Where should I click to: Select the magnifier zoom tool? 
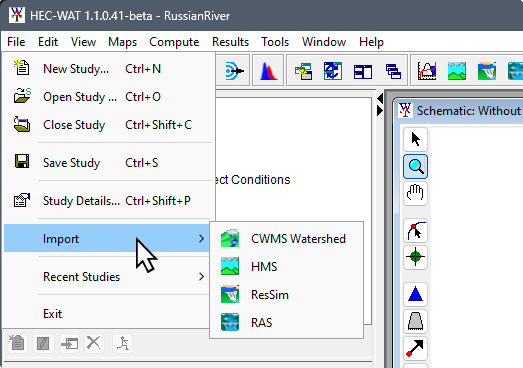[415, 166]
